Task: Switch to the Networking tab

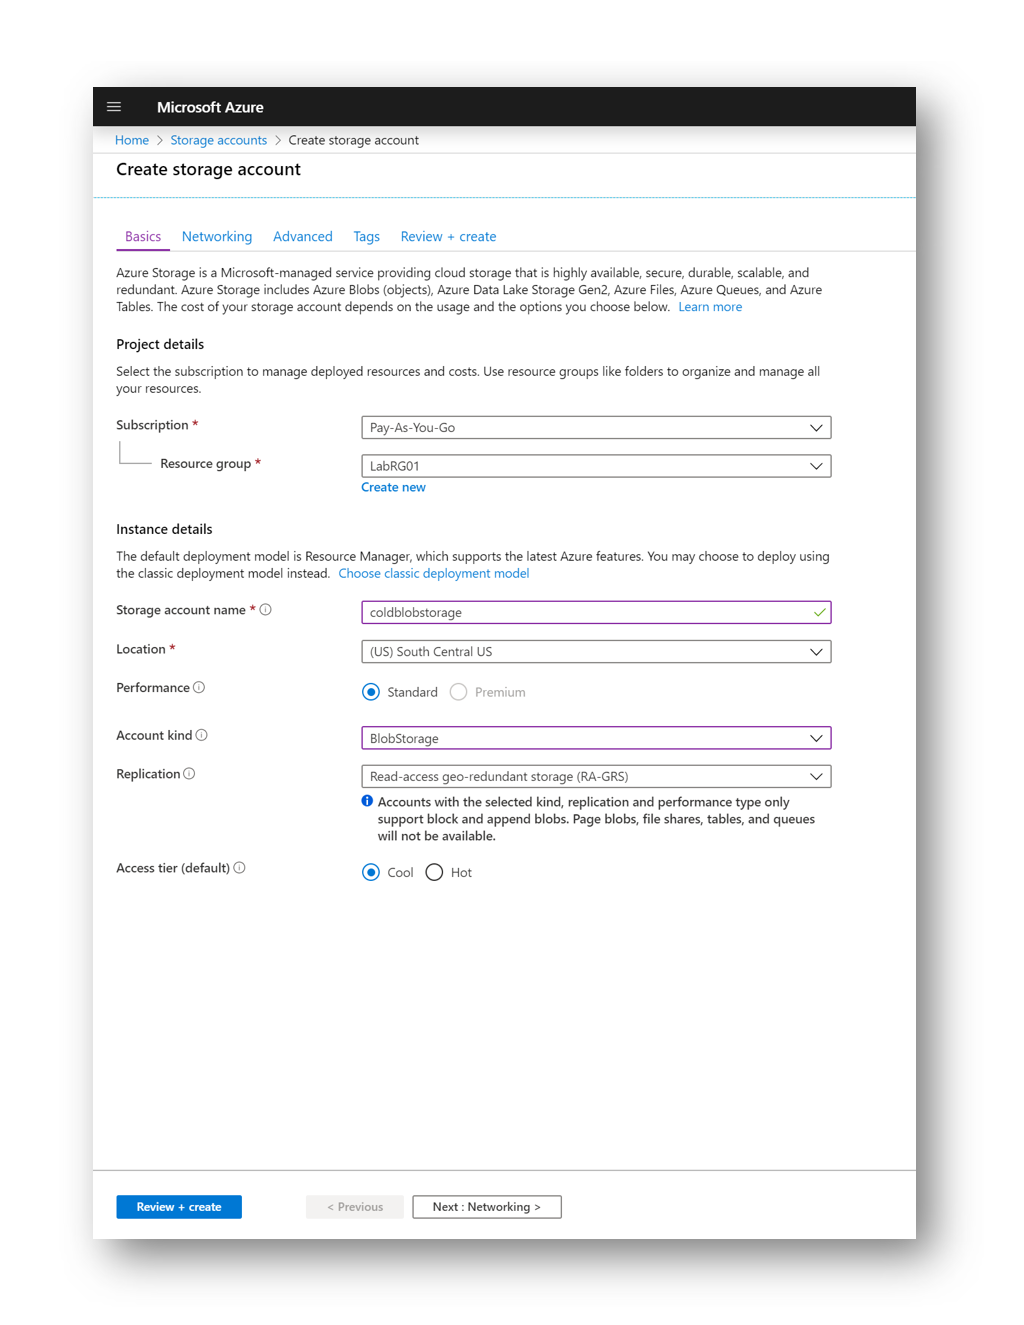Action: [217, 237]
